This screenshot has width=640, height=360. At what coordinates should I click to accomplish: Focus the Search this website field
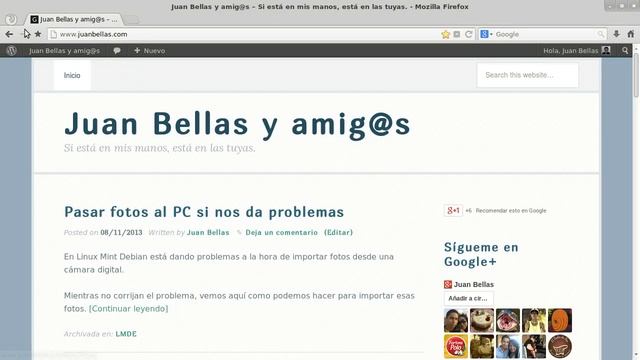(527, 75)
